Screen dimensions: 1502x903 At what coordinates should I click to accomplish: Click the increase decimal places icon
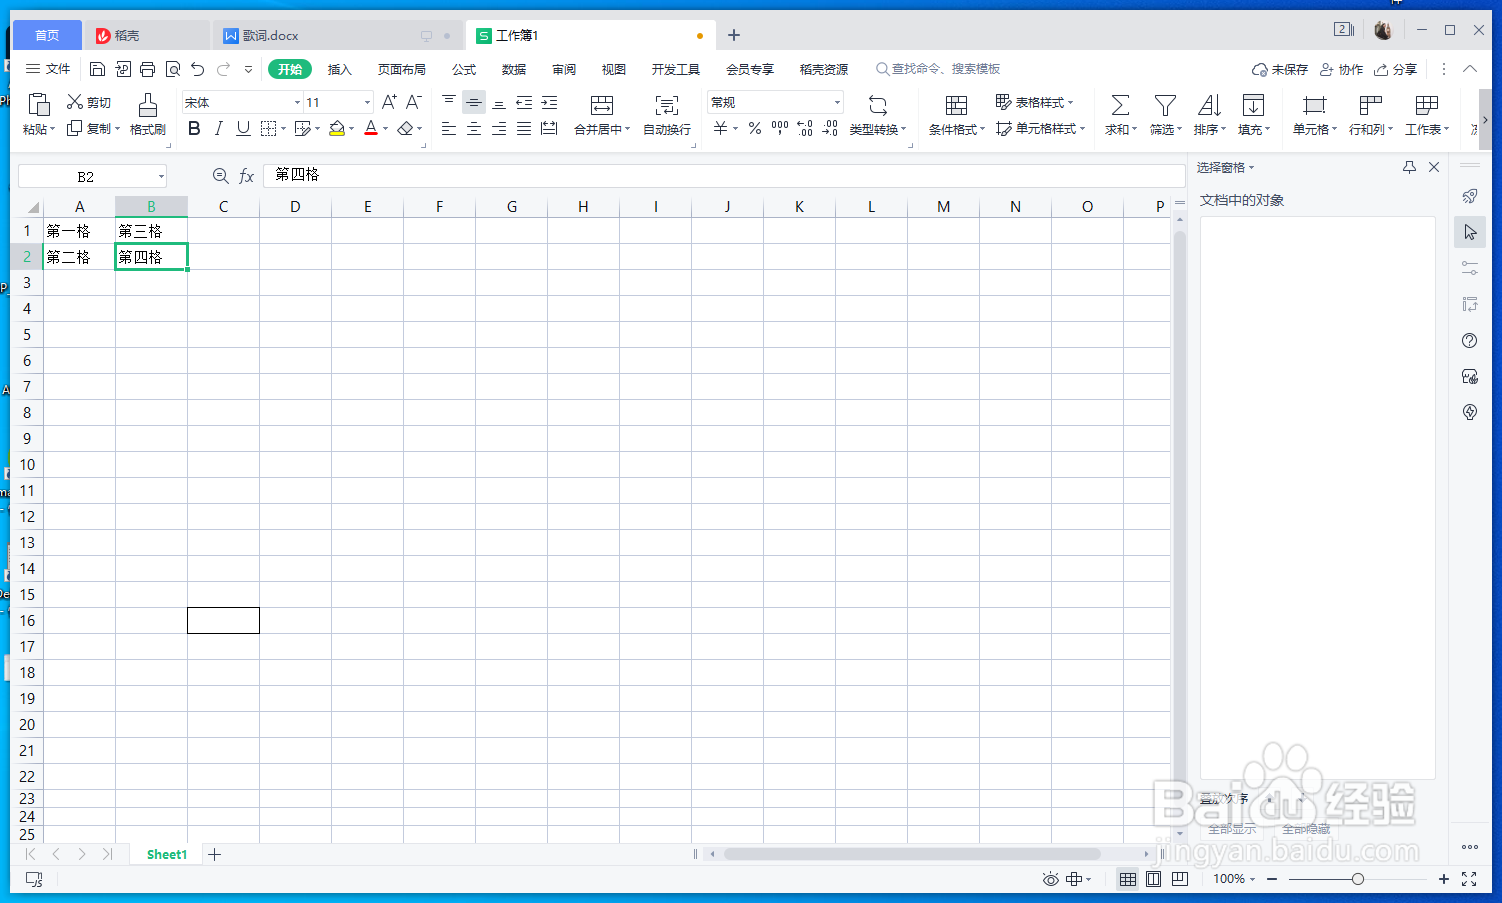click(x=805, y=128)
